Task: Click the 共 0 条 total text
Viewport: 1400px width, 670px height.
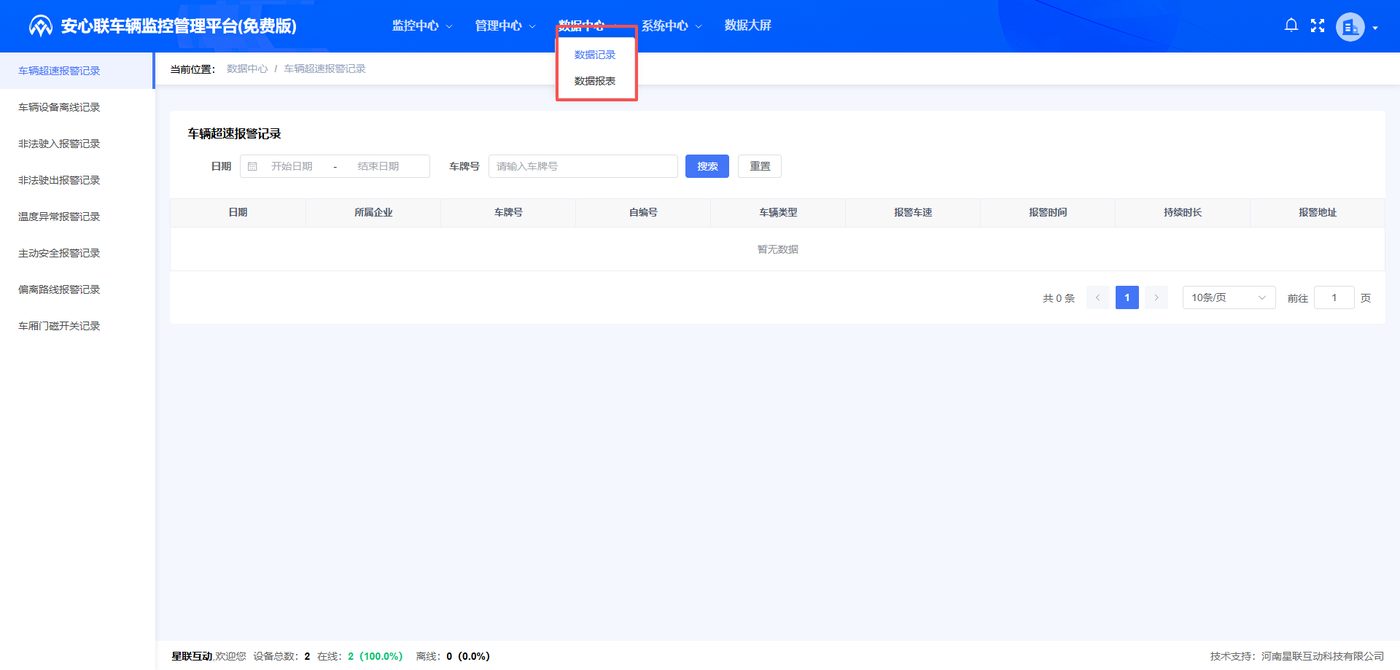Action: (x=1058, y=298)
